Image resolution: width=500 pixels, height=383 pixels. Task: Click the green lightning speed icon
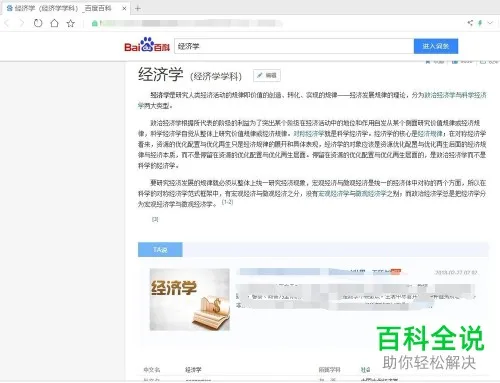480,23
